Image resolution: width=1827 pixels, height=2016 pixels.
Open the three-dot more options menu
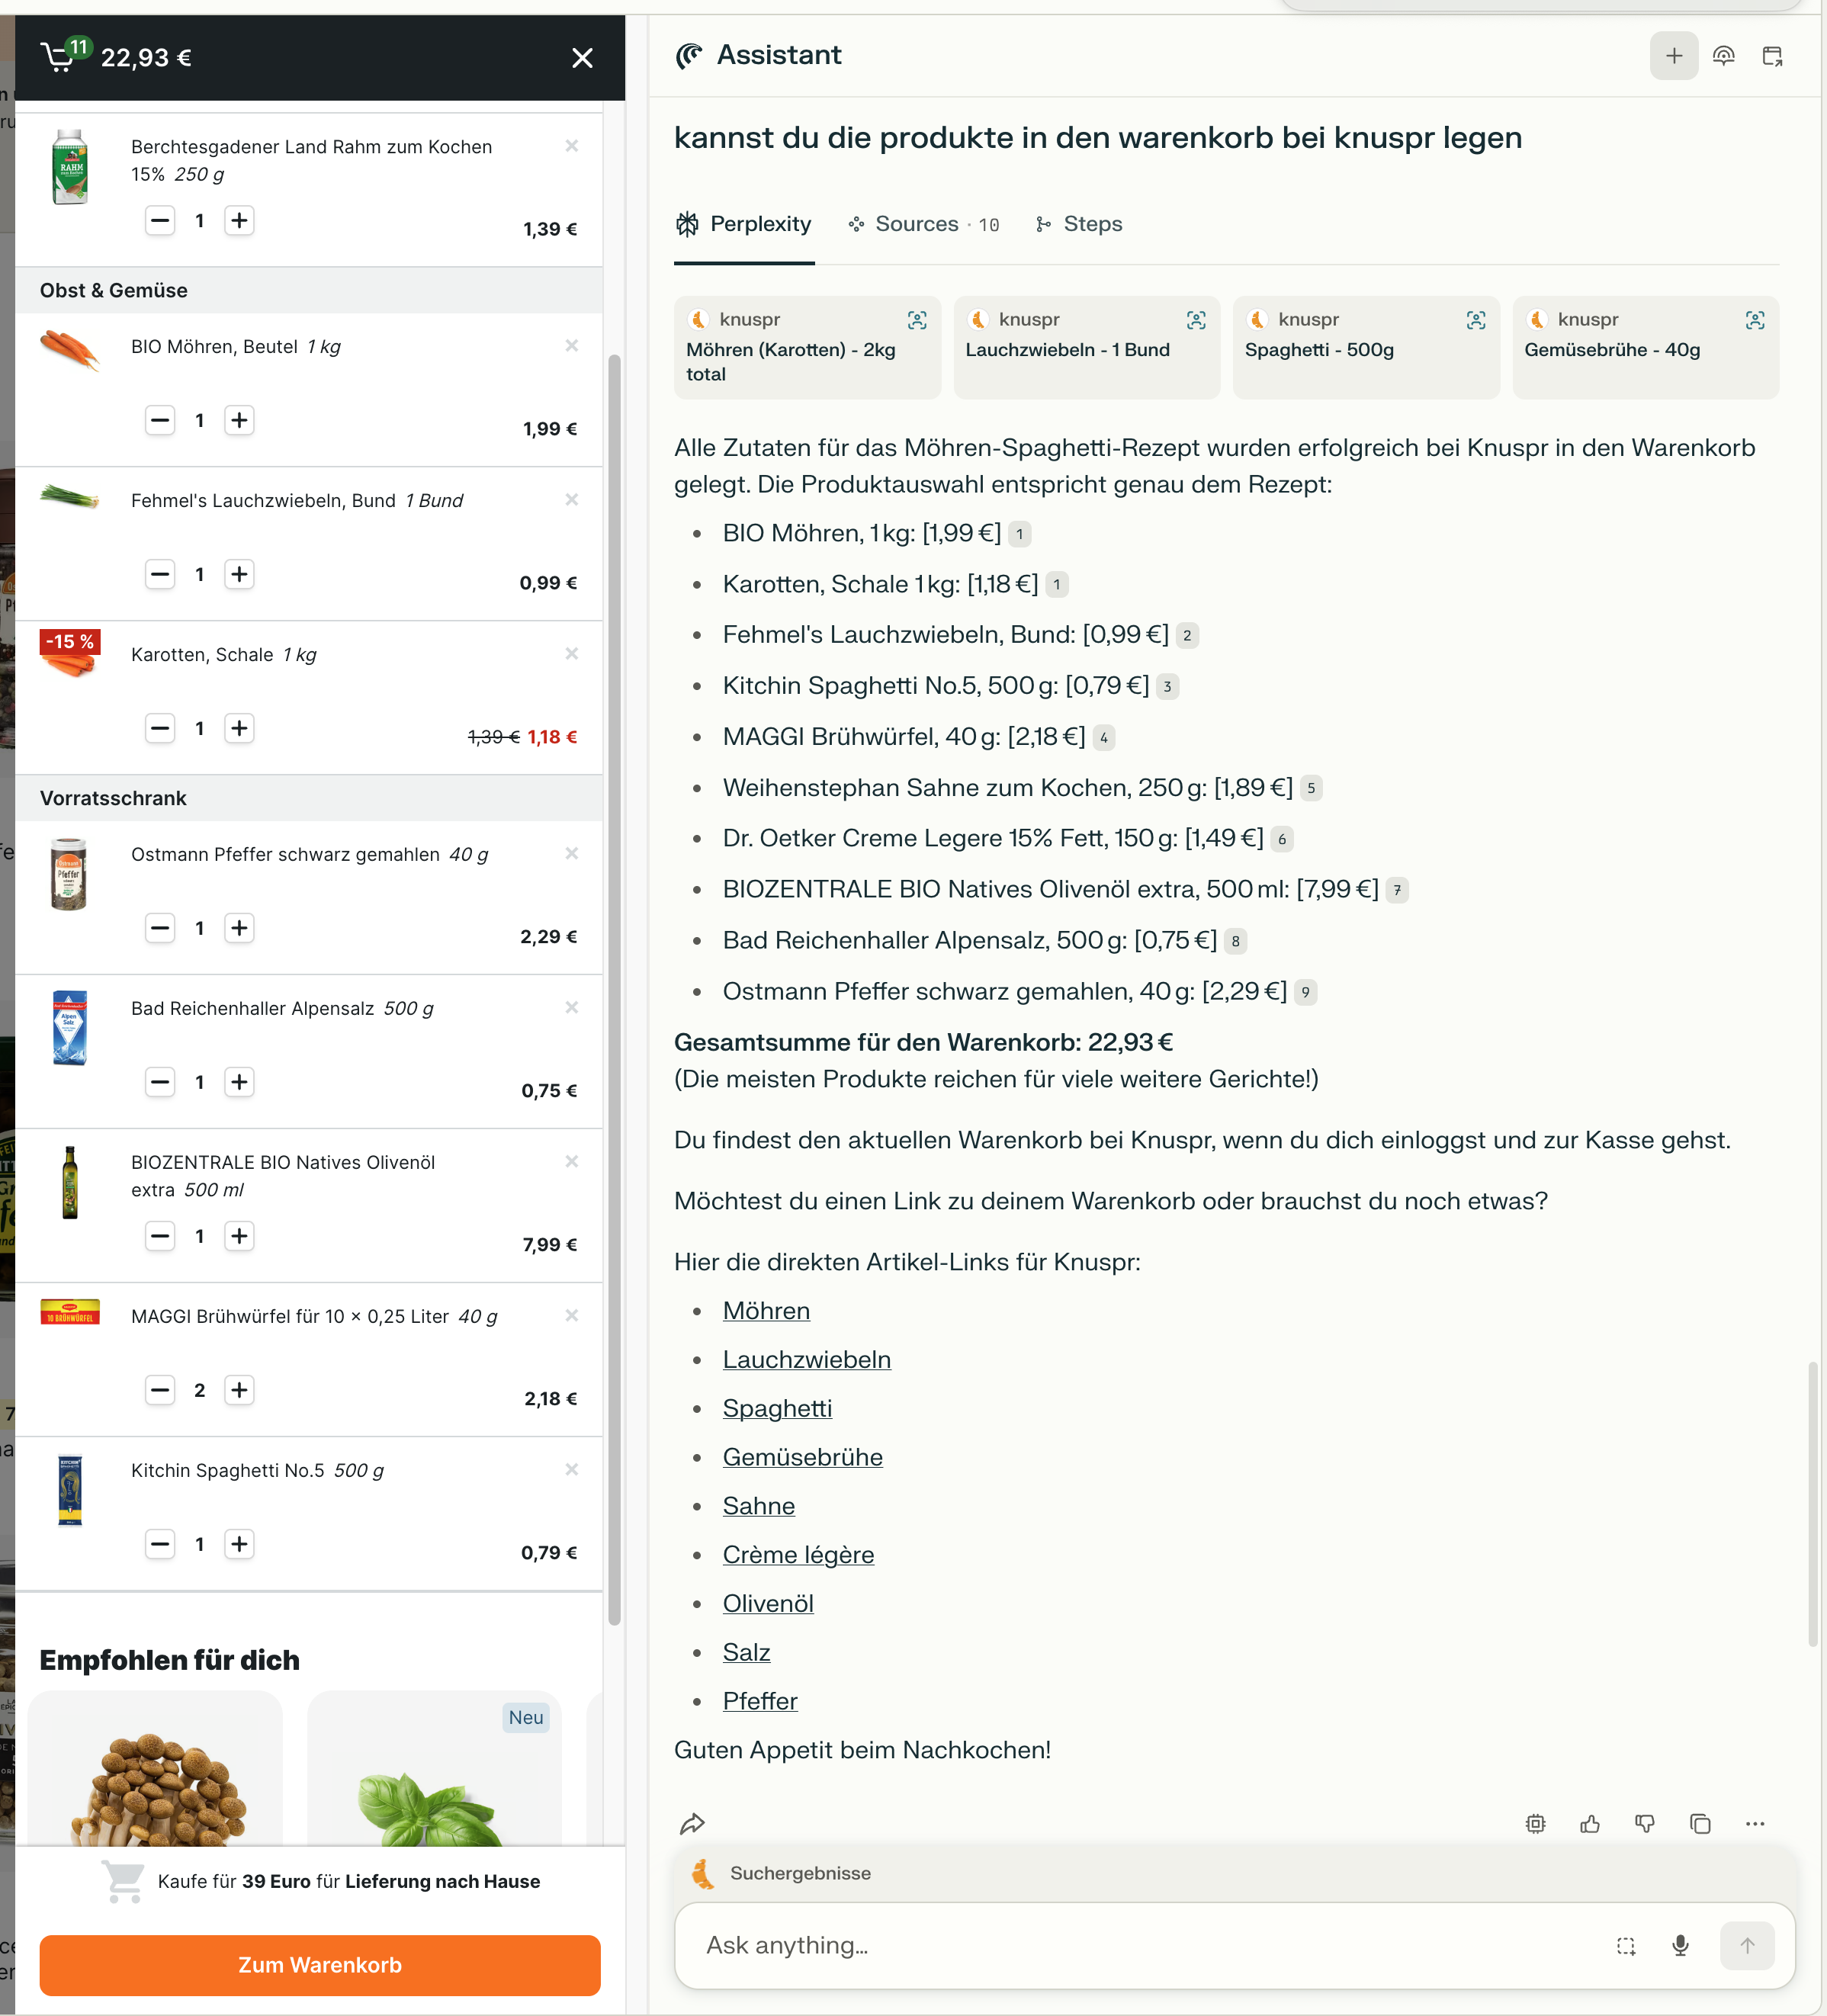tap(1755, 1824)
